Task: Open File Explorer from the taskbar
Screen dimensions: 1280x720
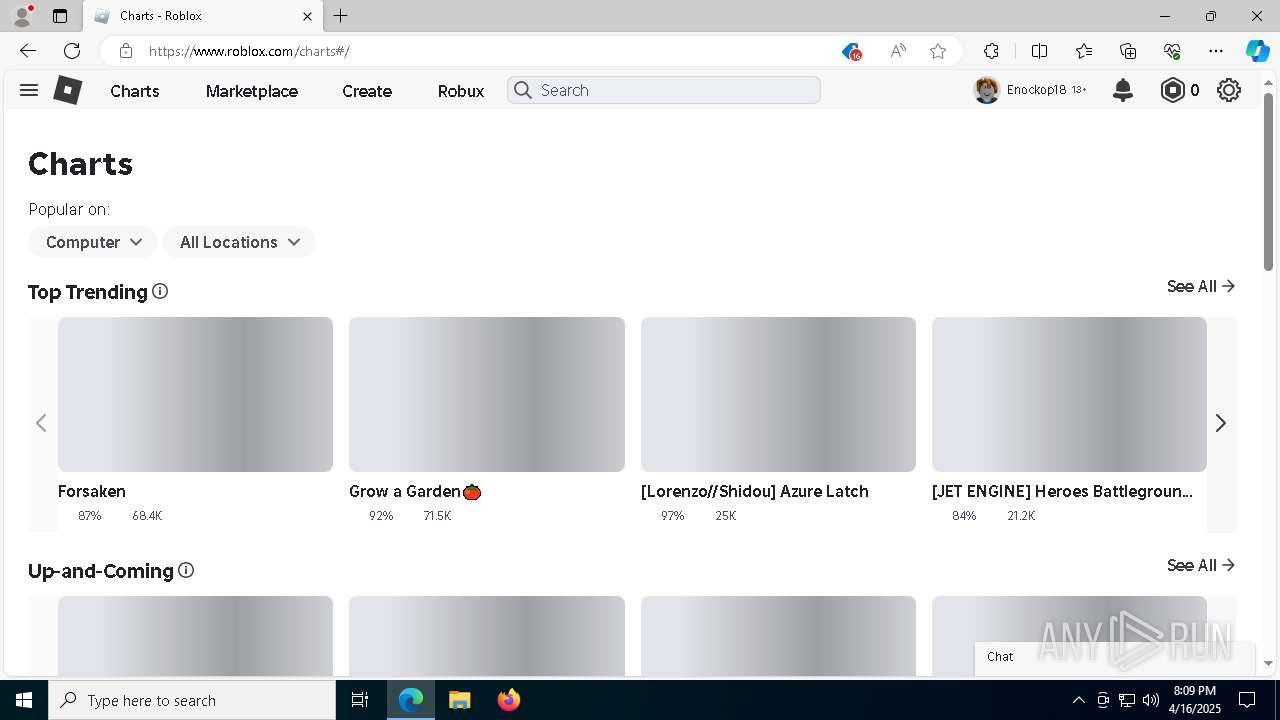Action: coord(459,700)
